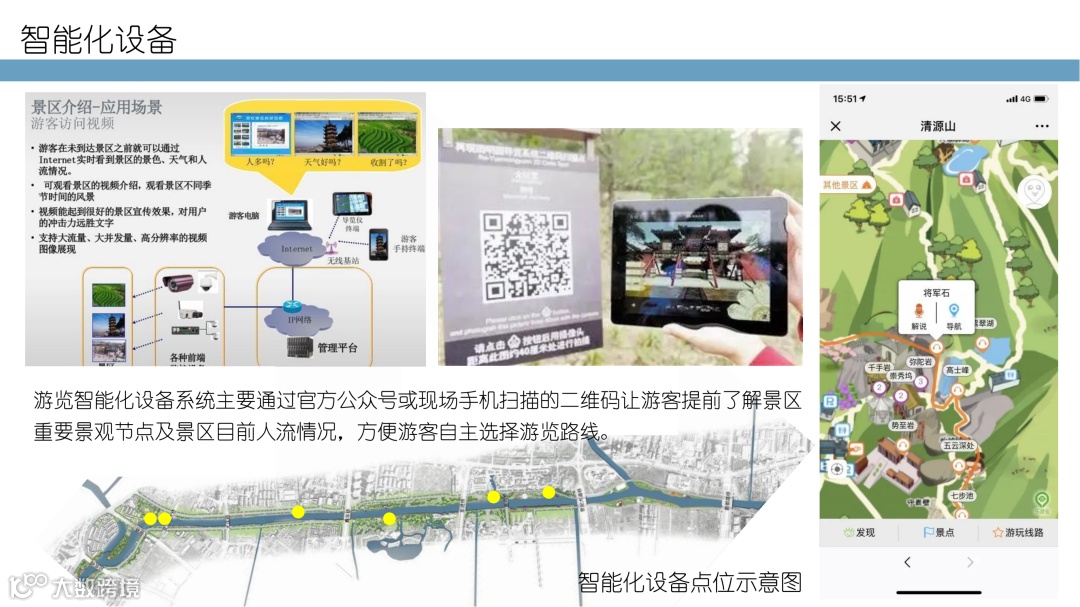The height and width of the screenshot is (607, 1080).
Task: Open the three-dot more menu beside 清源山
Action: (1041, 126)
